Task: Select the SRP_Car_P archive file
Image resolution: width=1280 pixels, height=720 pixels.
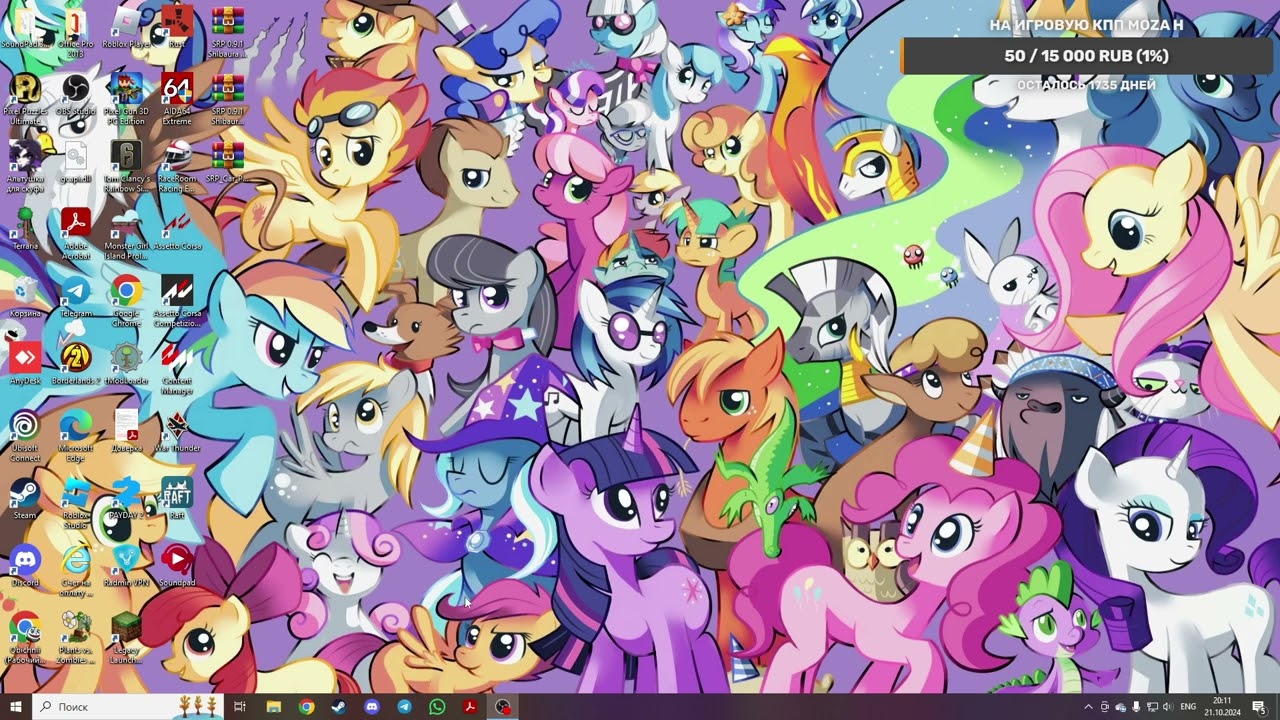Action: click(x=228, y=162)
